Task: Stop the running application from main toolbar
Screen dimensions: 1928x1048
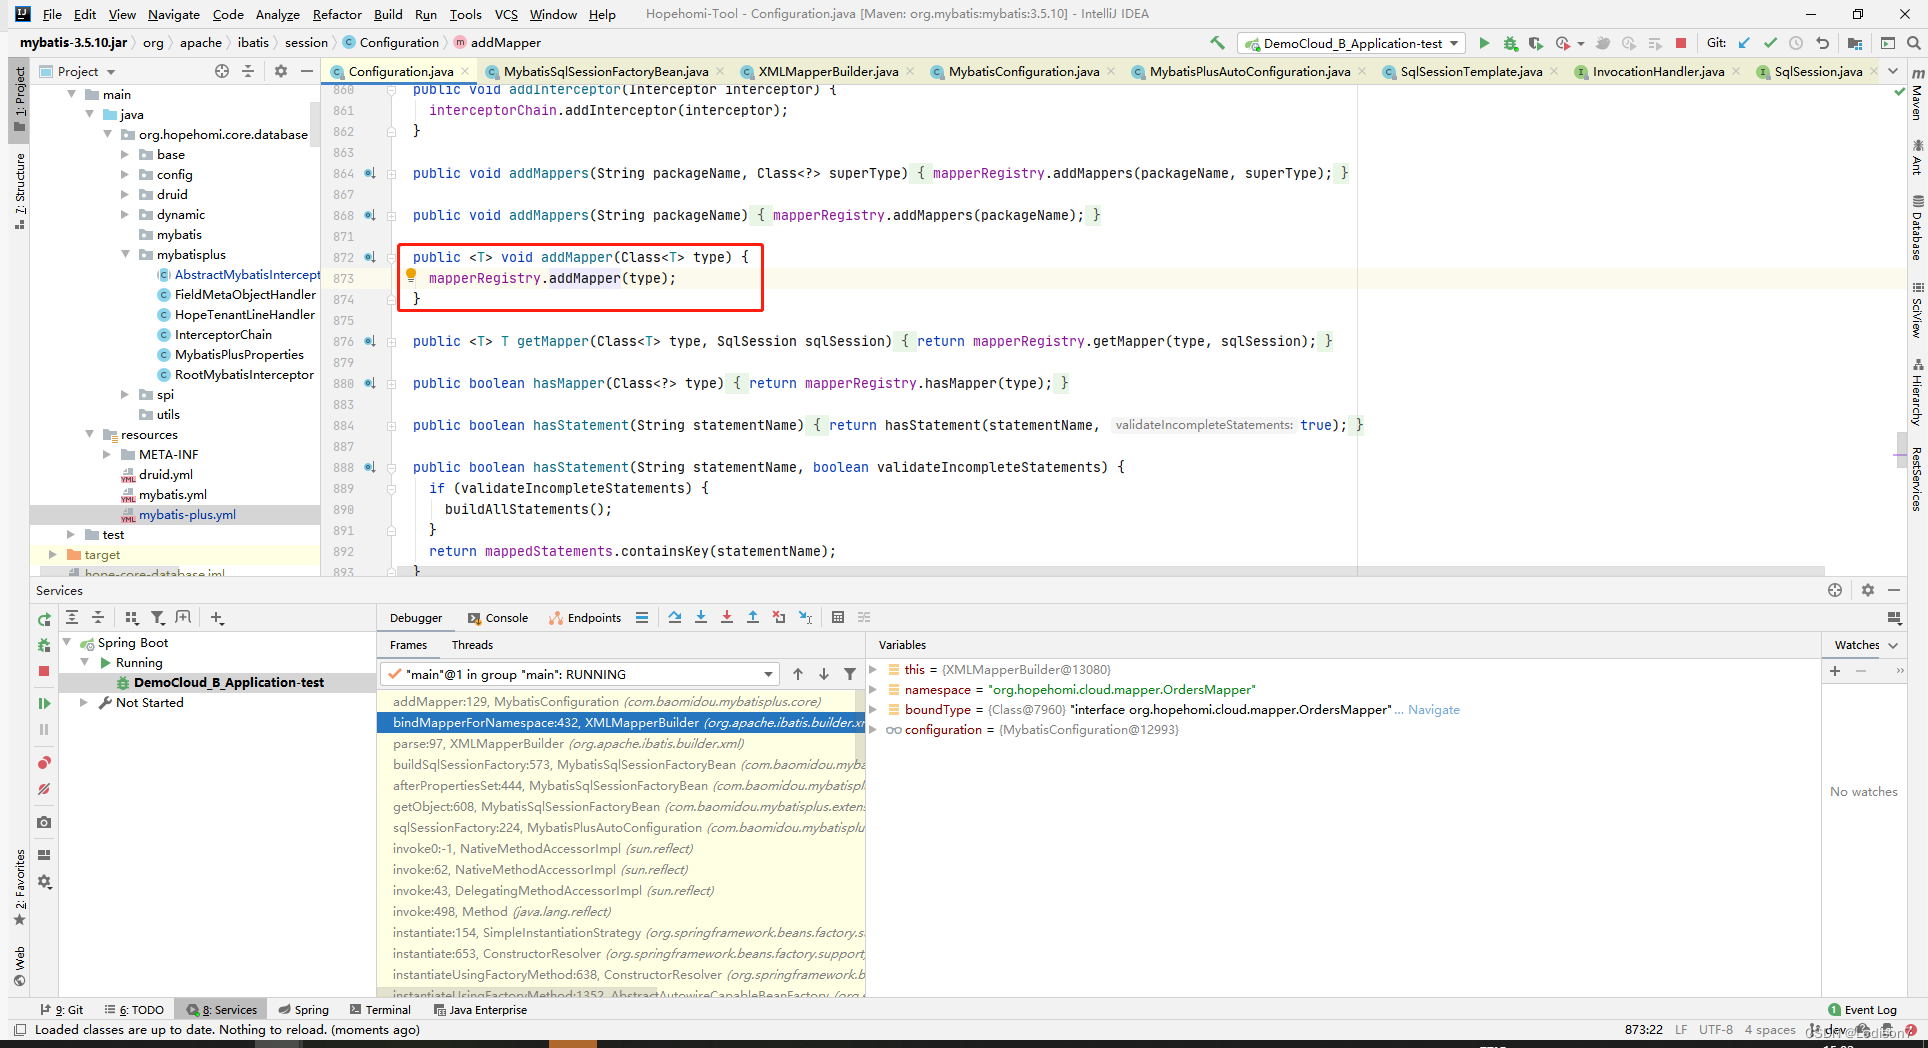Action: [x=1681, y=43]
